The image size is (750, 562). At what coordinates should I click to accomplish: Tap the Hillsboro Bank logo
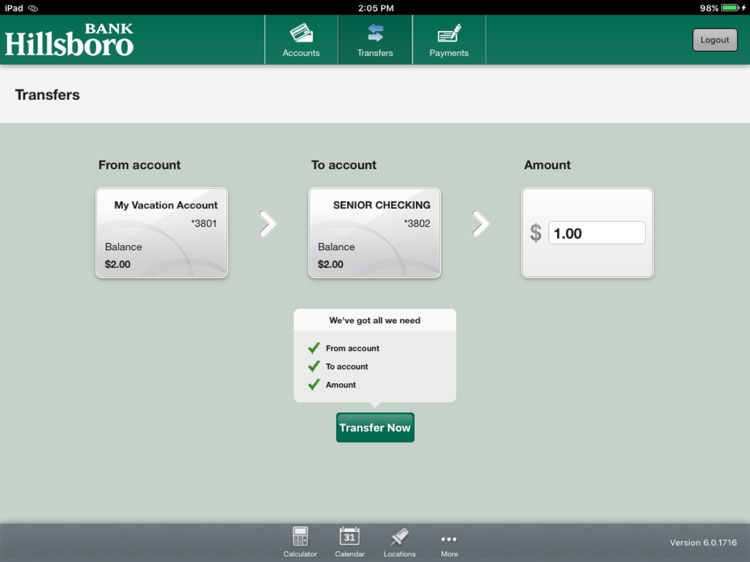(69, 40)
